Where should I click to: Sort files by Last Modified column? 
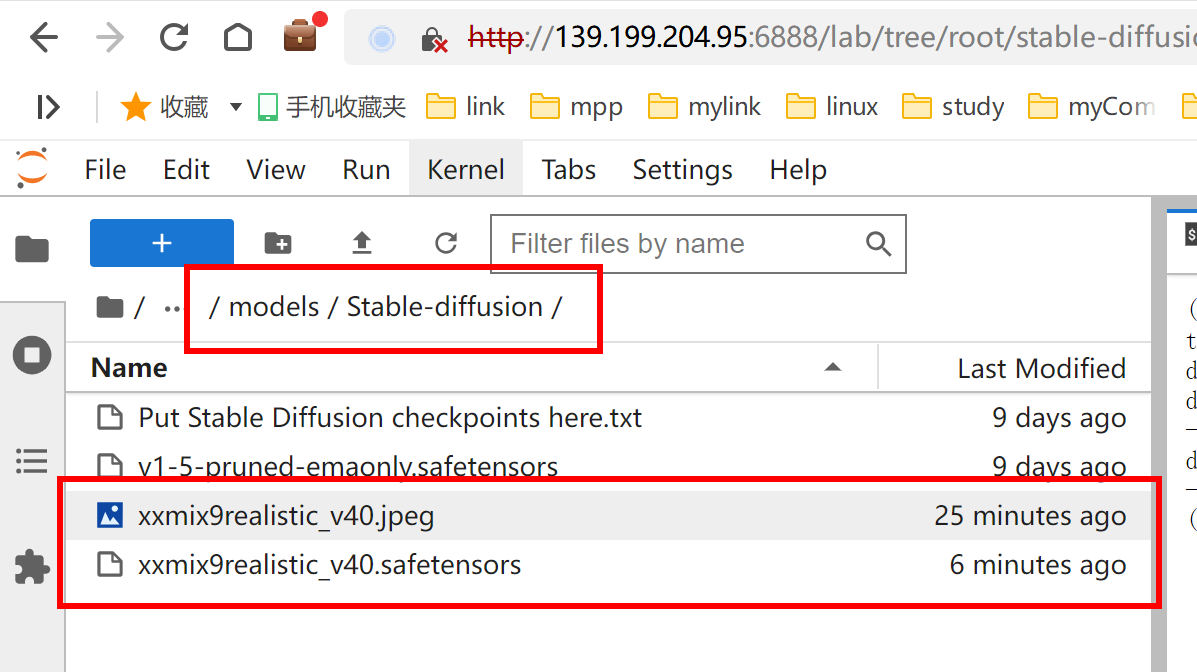1041,368
